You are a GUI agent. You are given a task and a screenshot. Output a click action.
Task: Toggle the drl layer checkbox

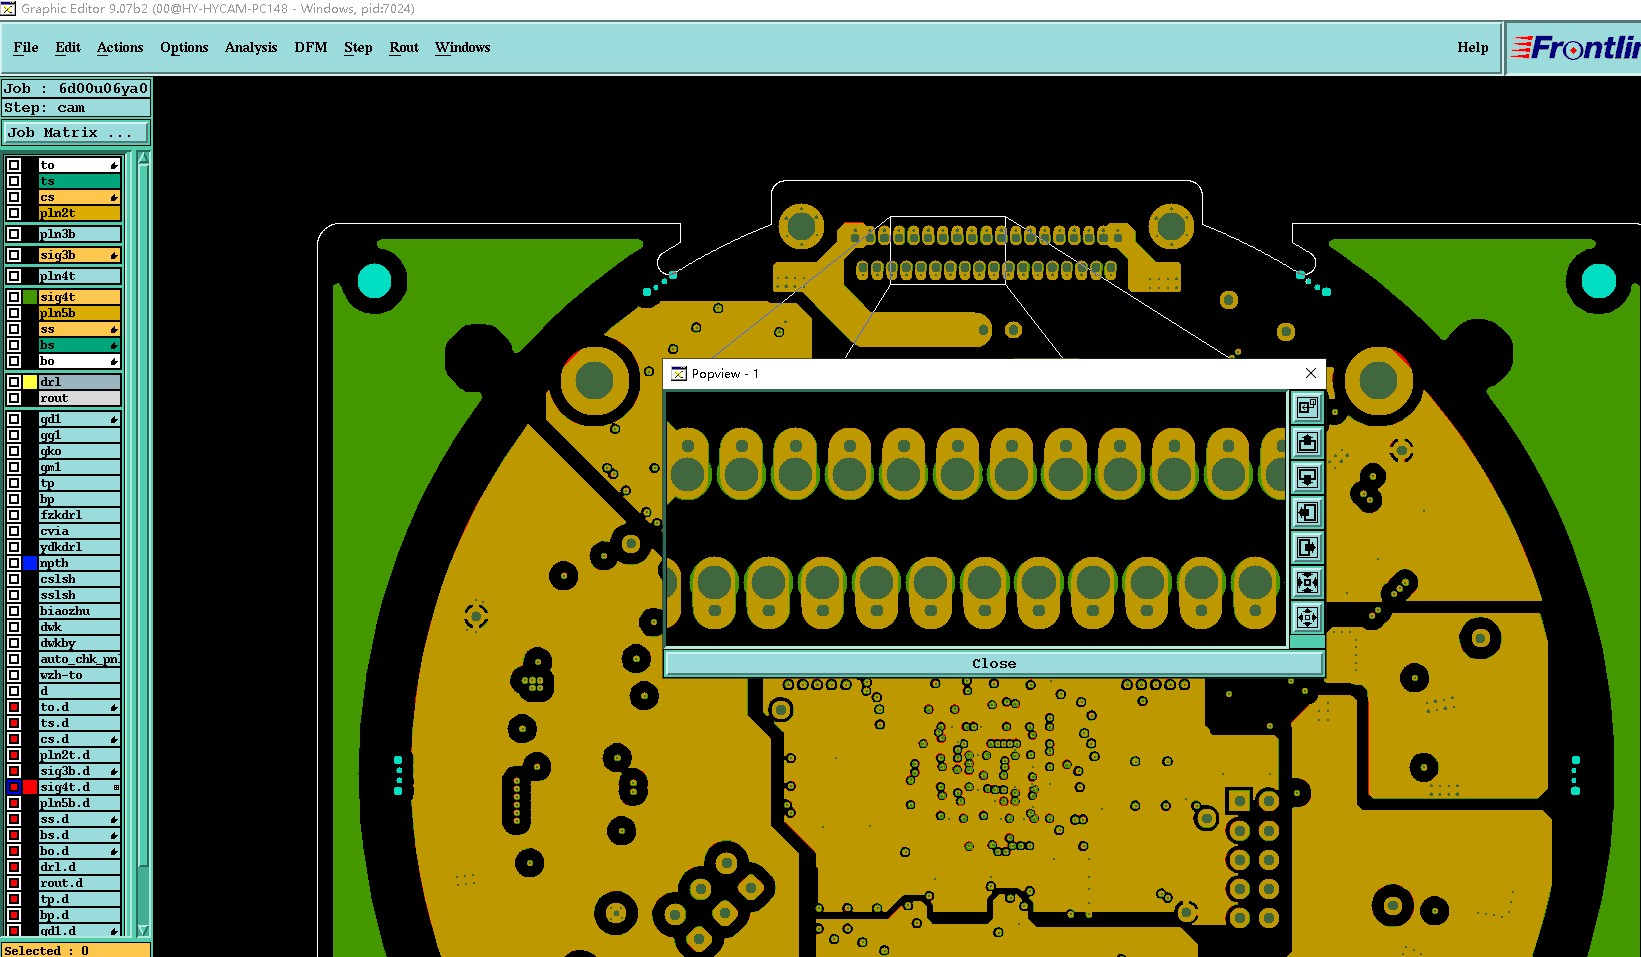pyautogui.click(x=14, y=382)
